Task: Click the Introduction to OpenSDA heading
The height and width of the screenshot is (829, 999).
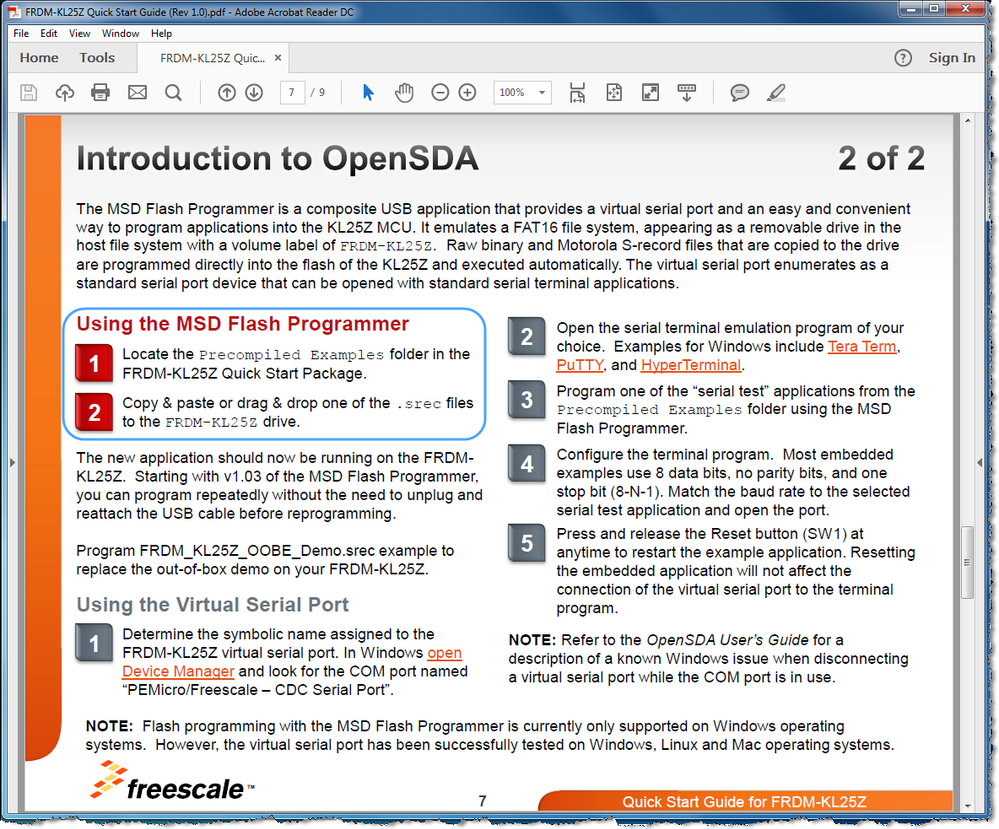Action: pyautogui.click(x=277, y=159)
